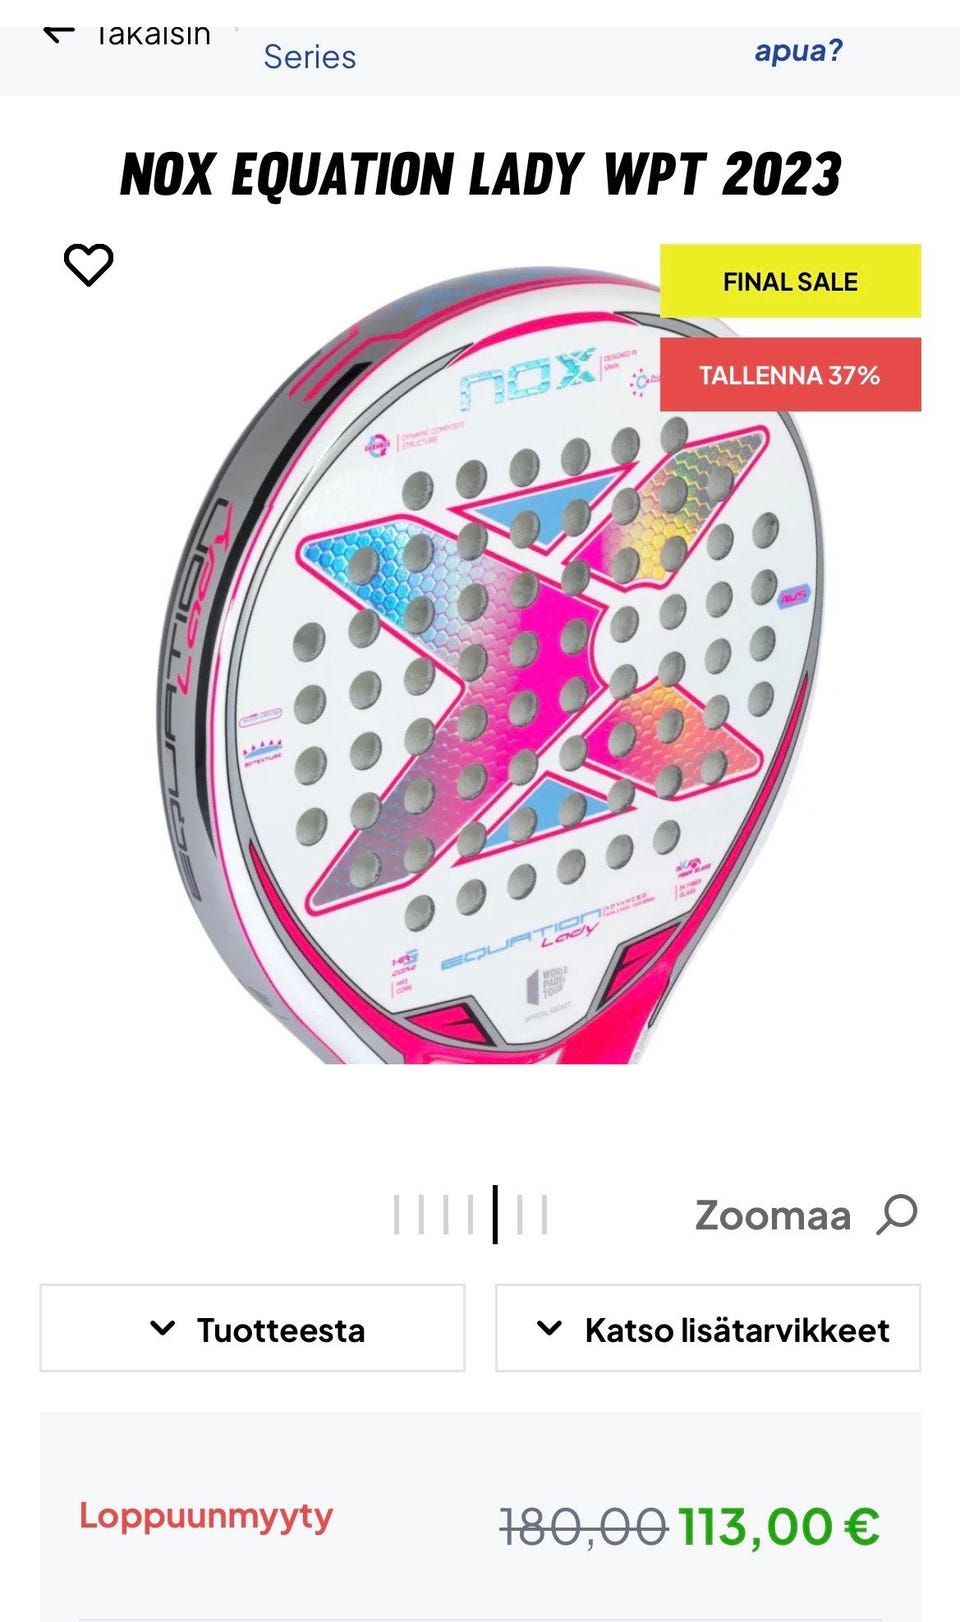Select the active tall gallery indicator bar
960x1622 pixels.
pos(495,1214)
